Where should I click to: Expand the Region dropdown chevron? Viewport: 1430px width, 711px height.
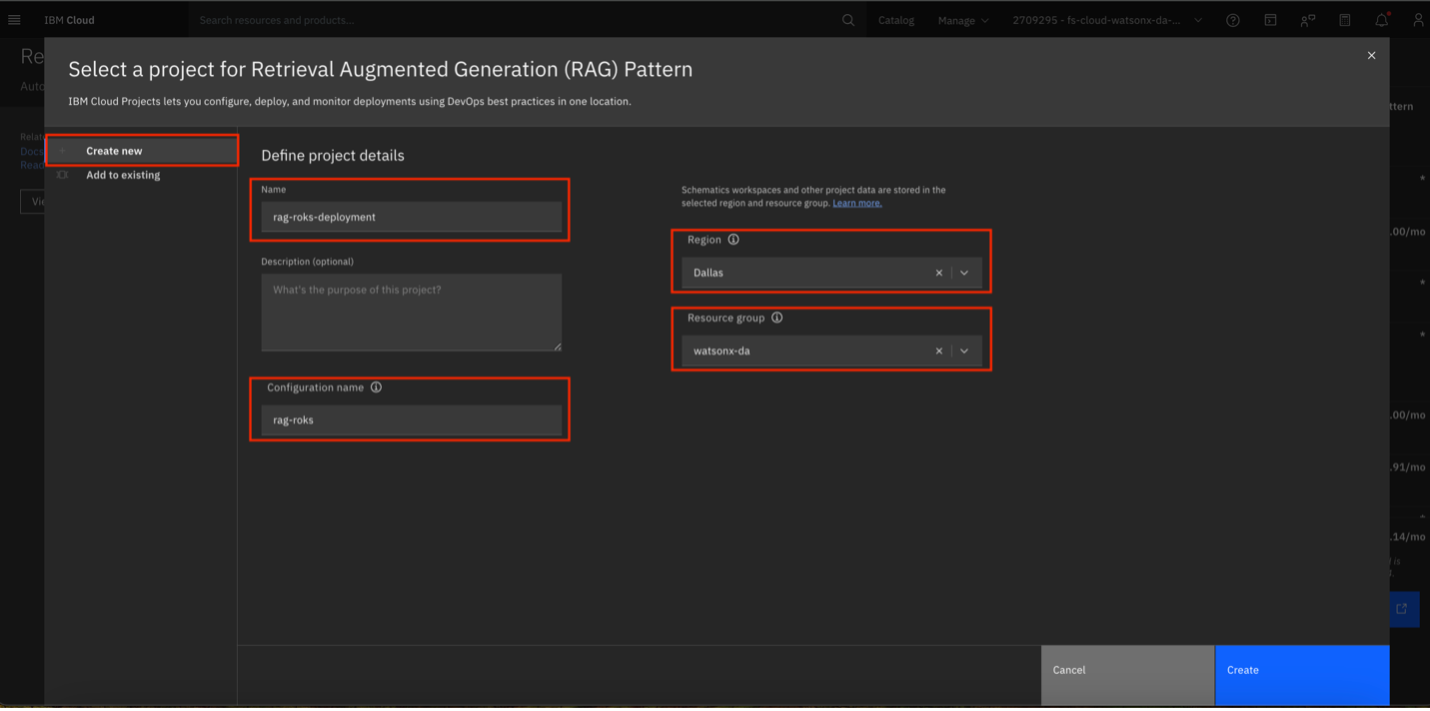(x=964, y=273)
